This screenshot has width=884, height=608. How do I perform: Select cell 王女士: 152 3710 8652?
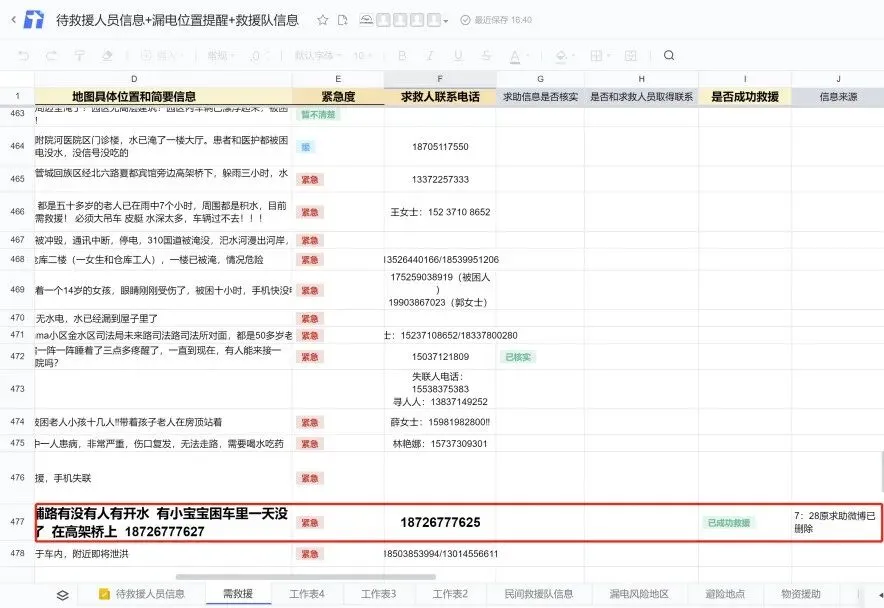coord(440,212)
